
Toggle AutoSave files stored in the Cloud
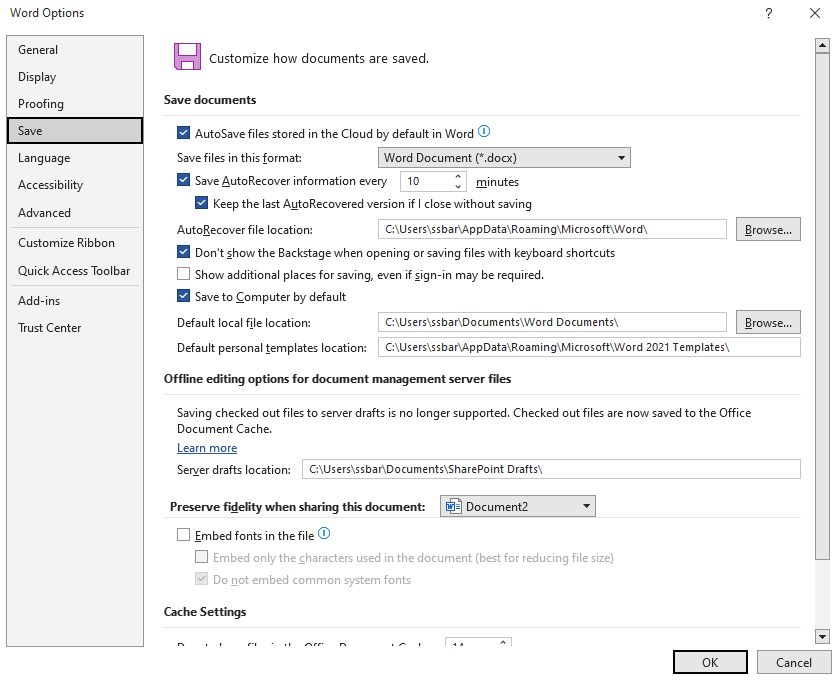(x=183, y=133)
